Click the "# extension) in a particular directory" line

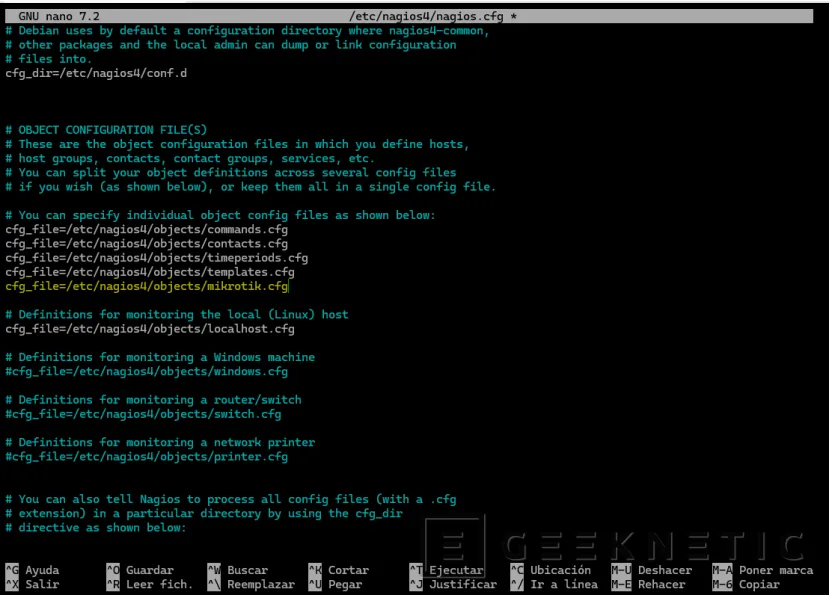(x=204, y=514)
